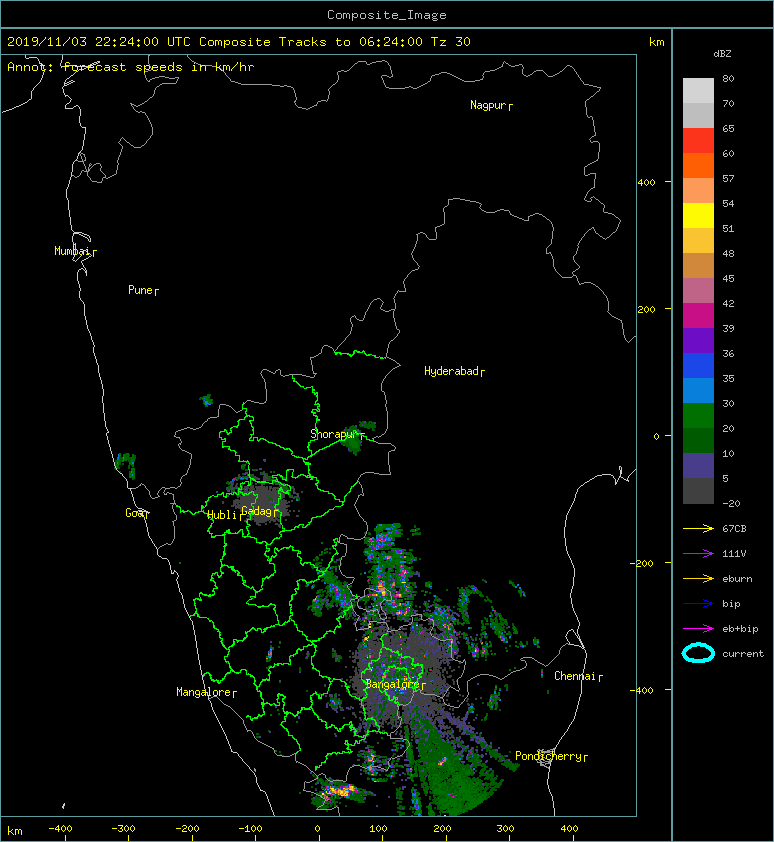774x842 pixels.
Task: Click the eb+bip magenta arrow legend icon
Action: [698, 629]
